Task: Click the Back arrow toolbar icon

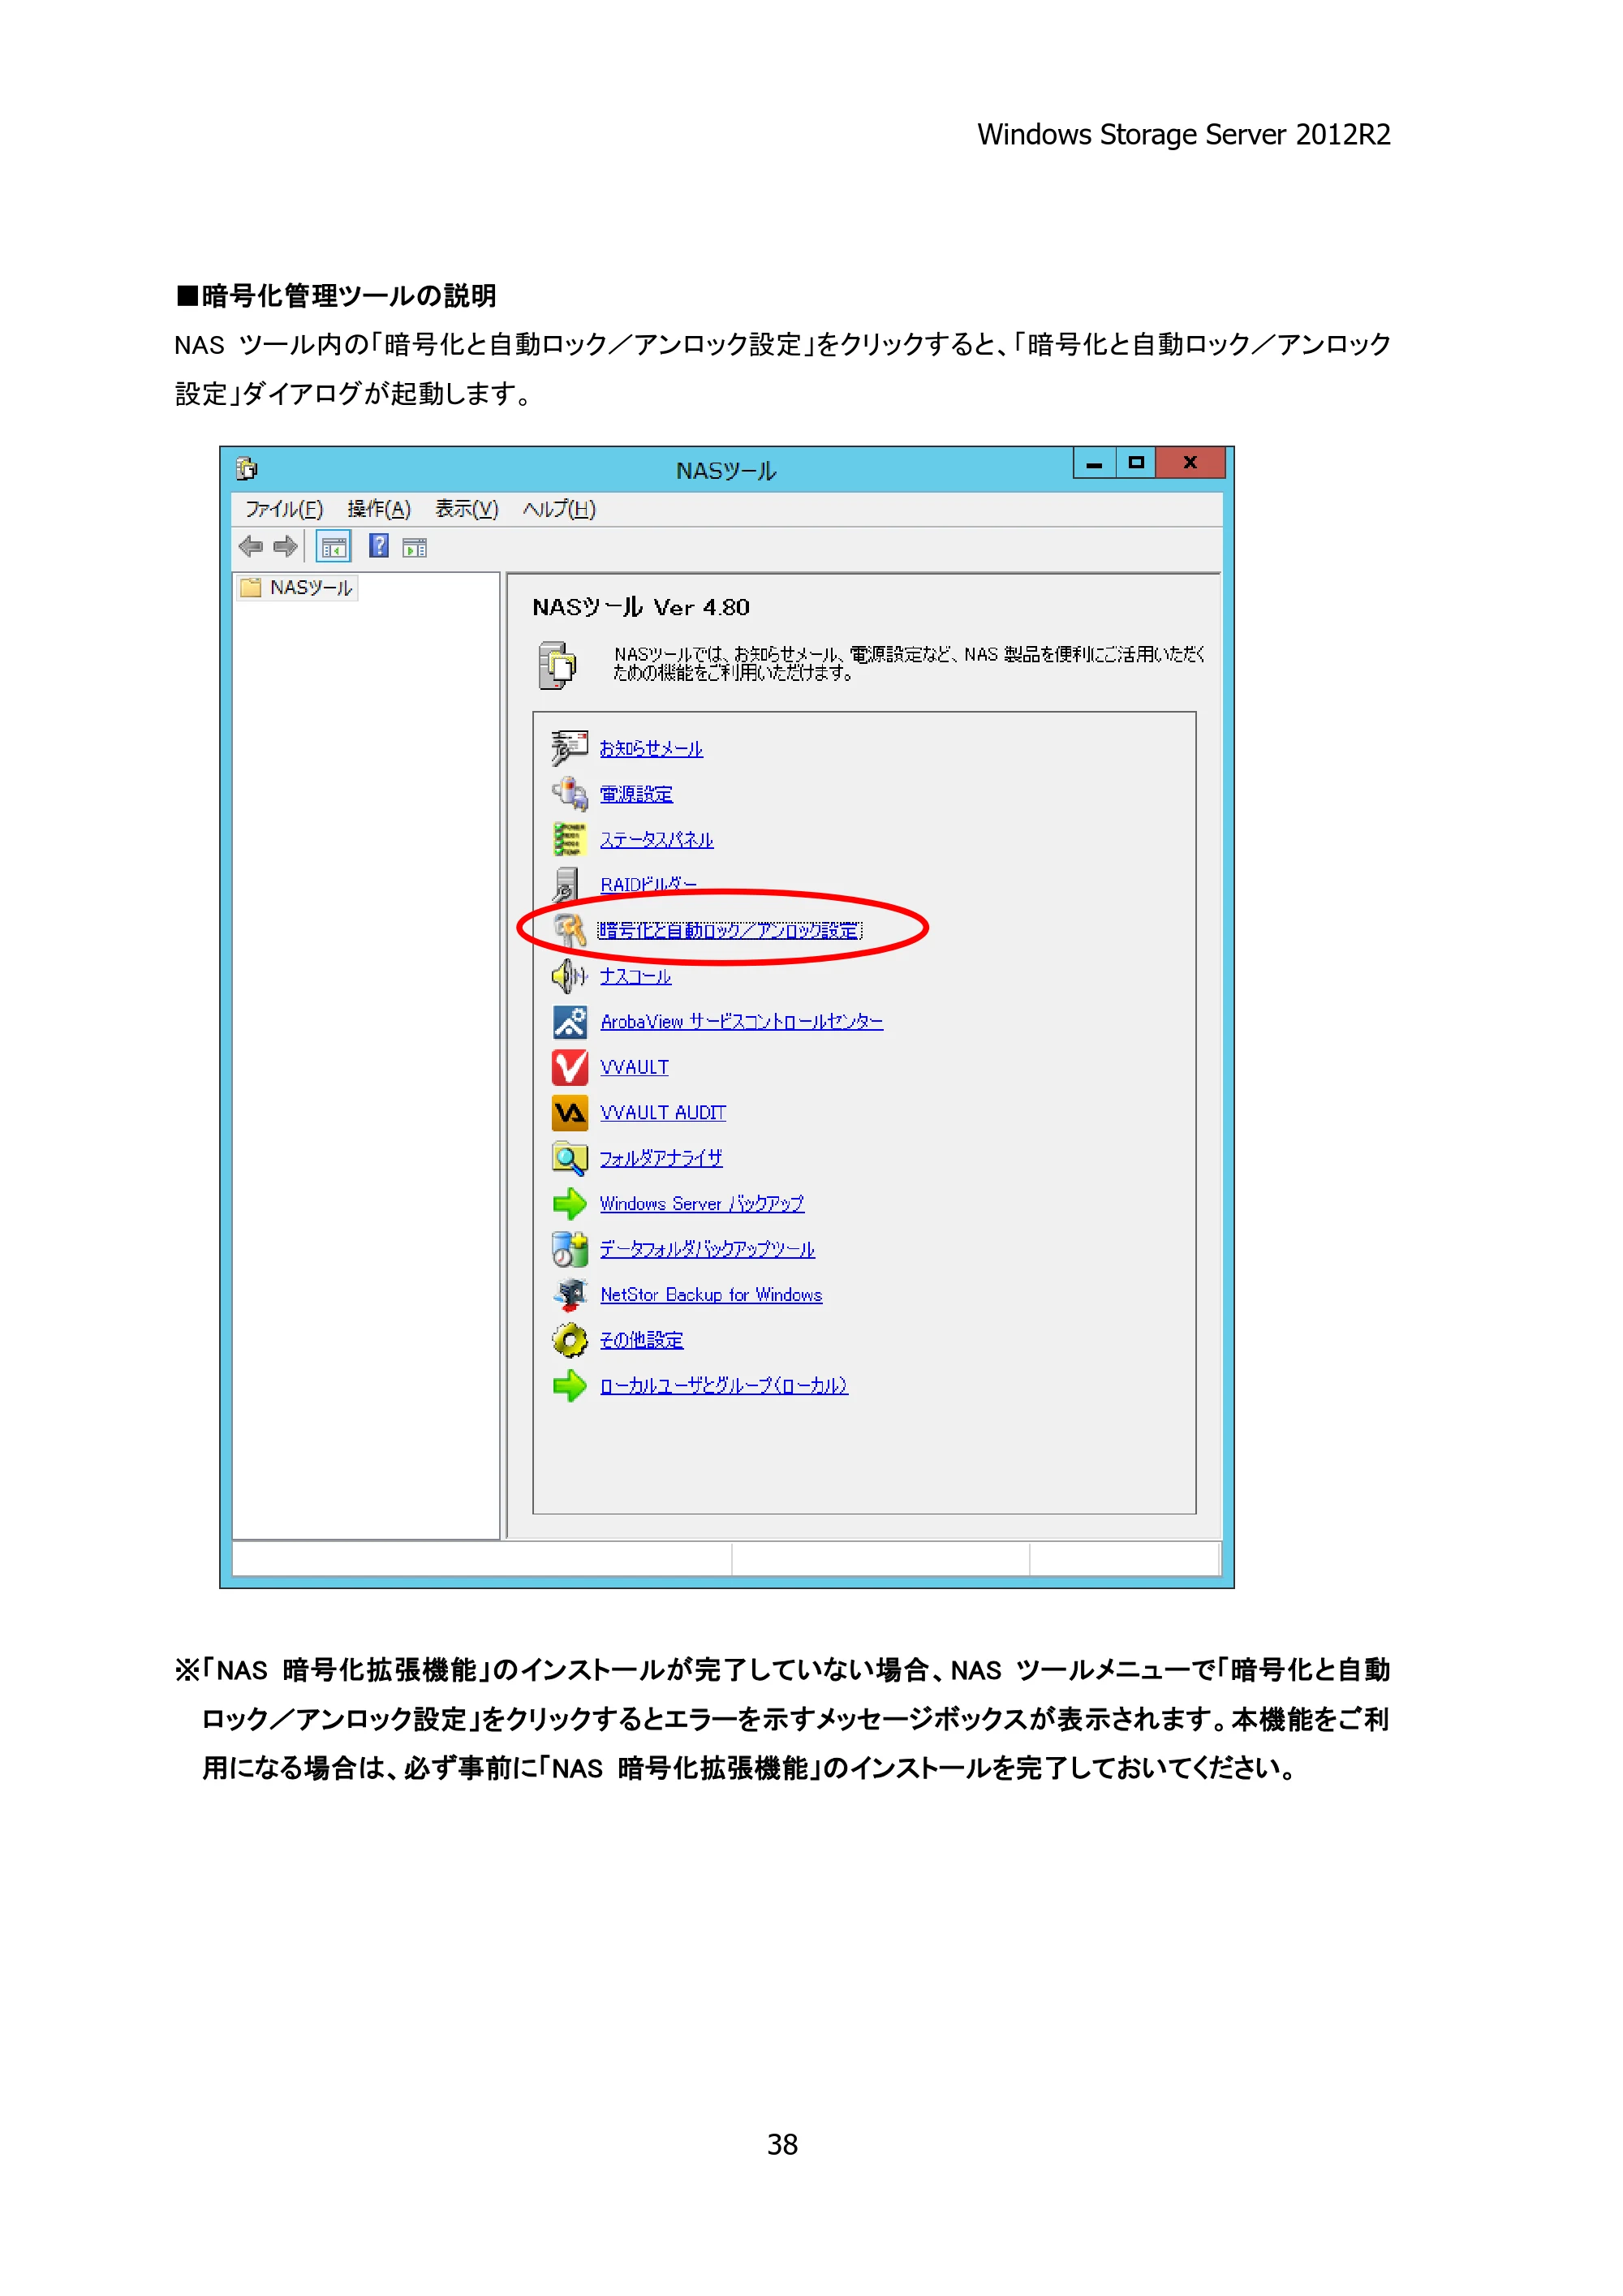Action: 250,547
